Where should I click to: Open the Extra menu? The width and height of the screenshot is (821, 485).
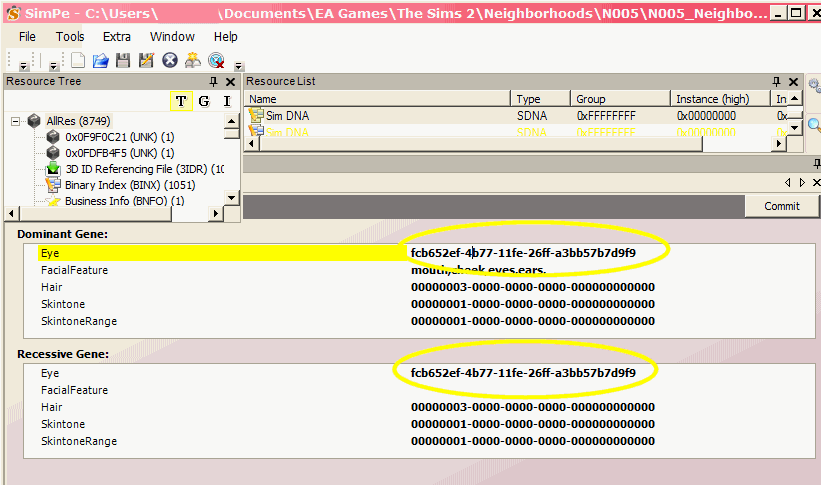117,37
